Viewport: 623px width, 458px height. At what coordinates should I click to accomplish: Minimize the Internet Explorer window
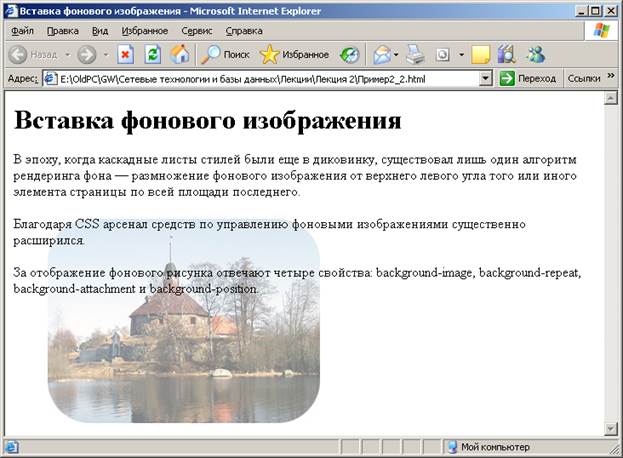click(x=582, y=11)
